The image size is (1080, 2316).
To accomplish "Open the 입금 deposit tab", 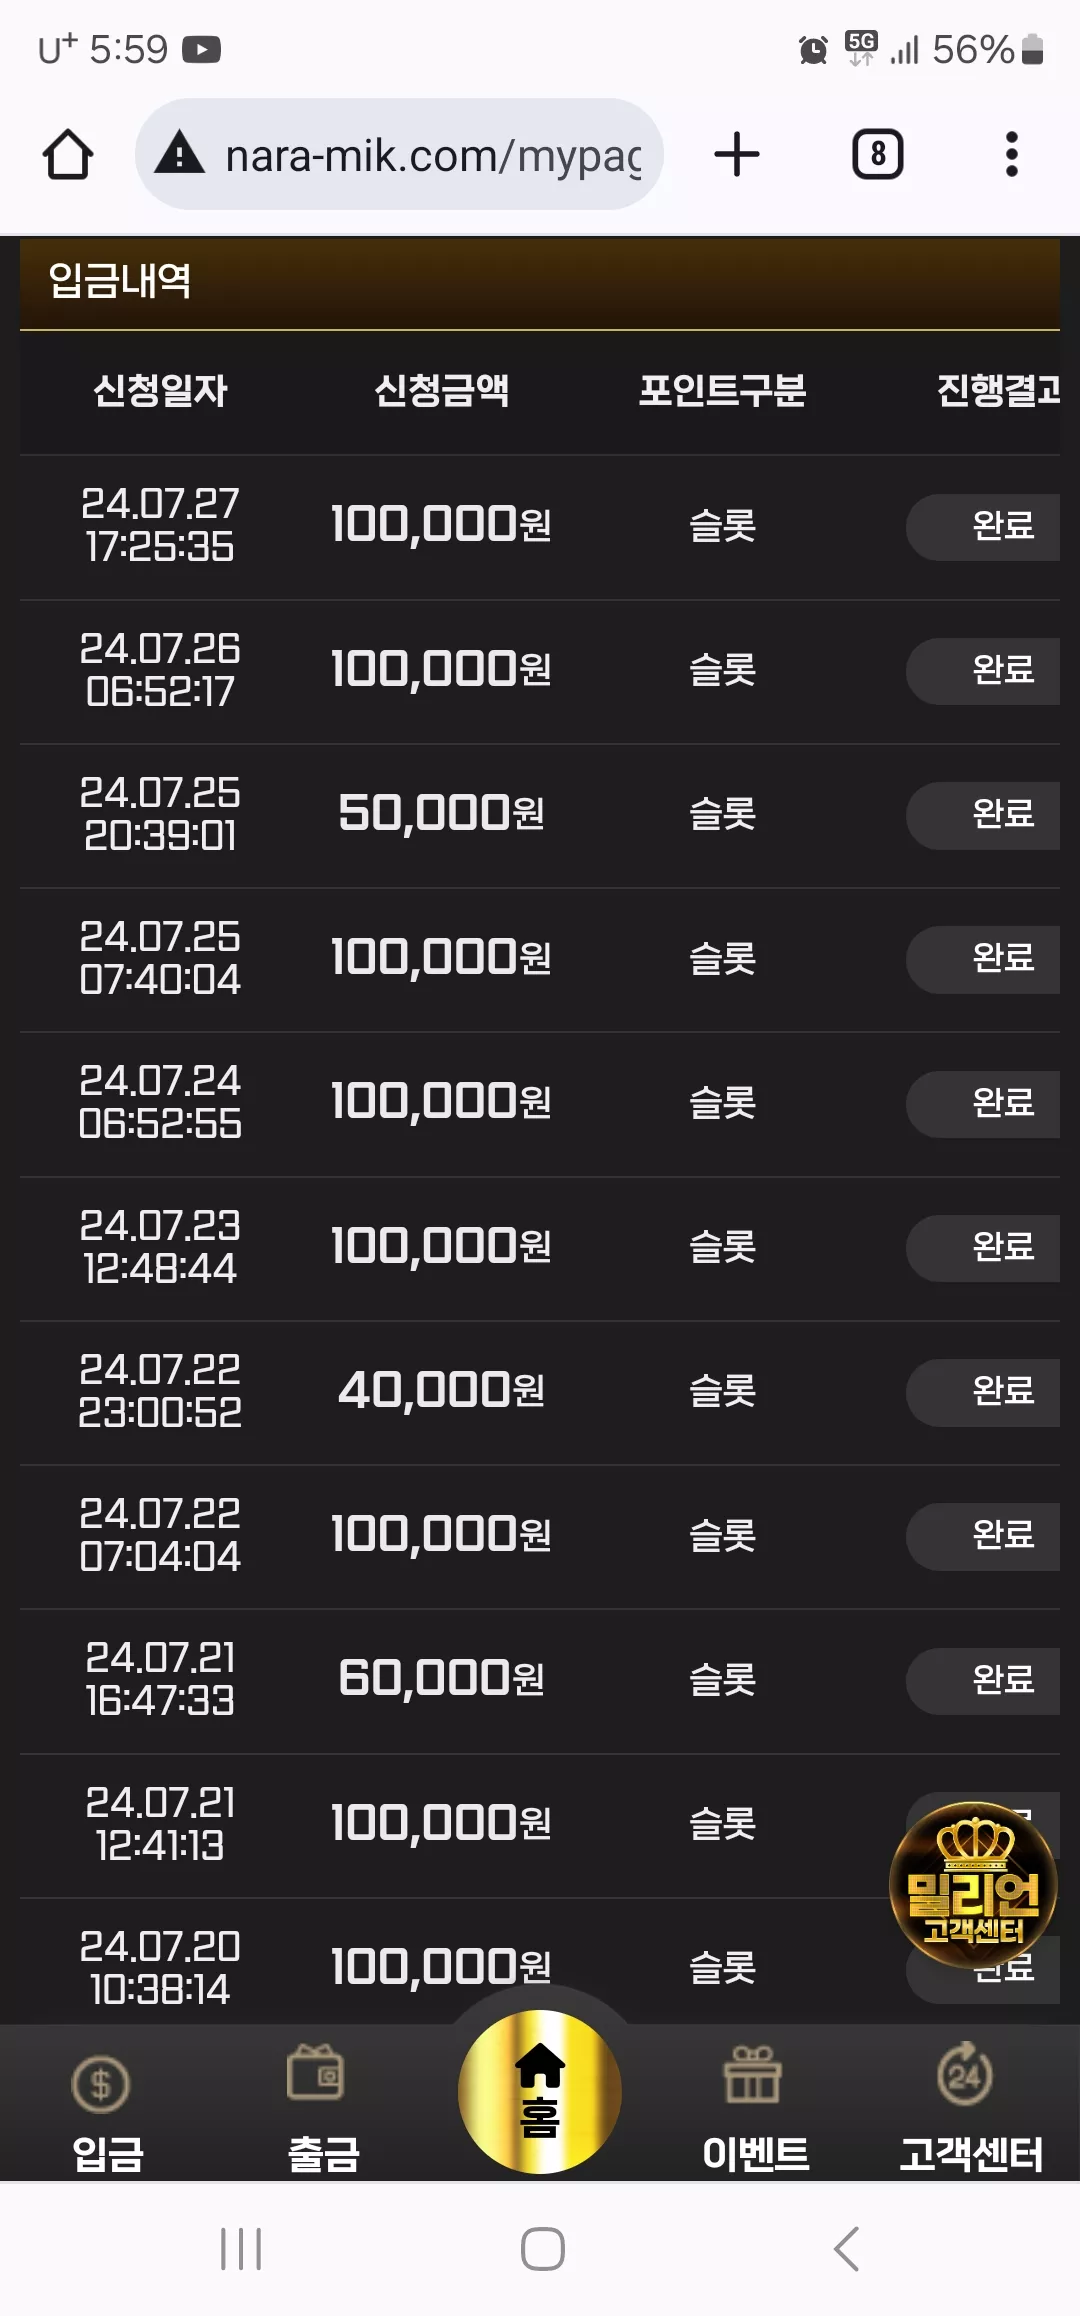I will click(x=107, y=2104).
